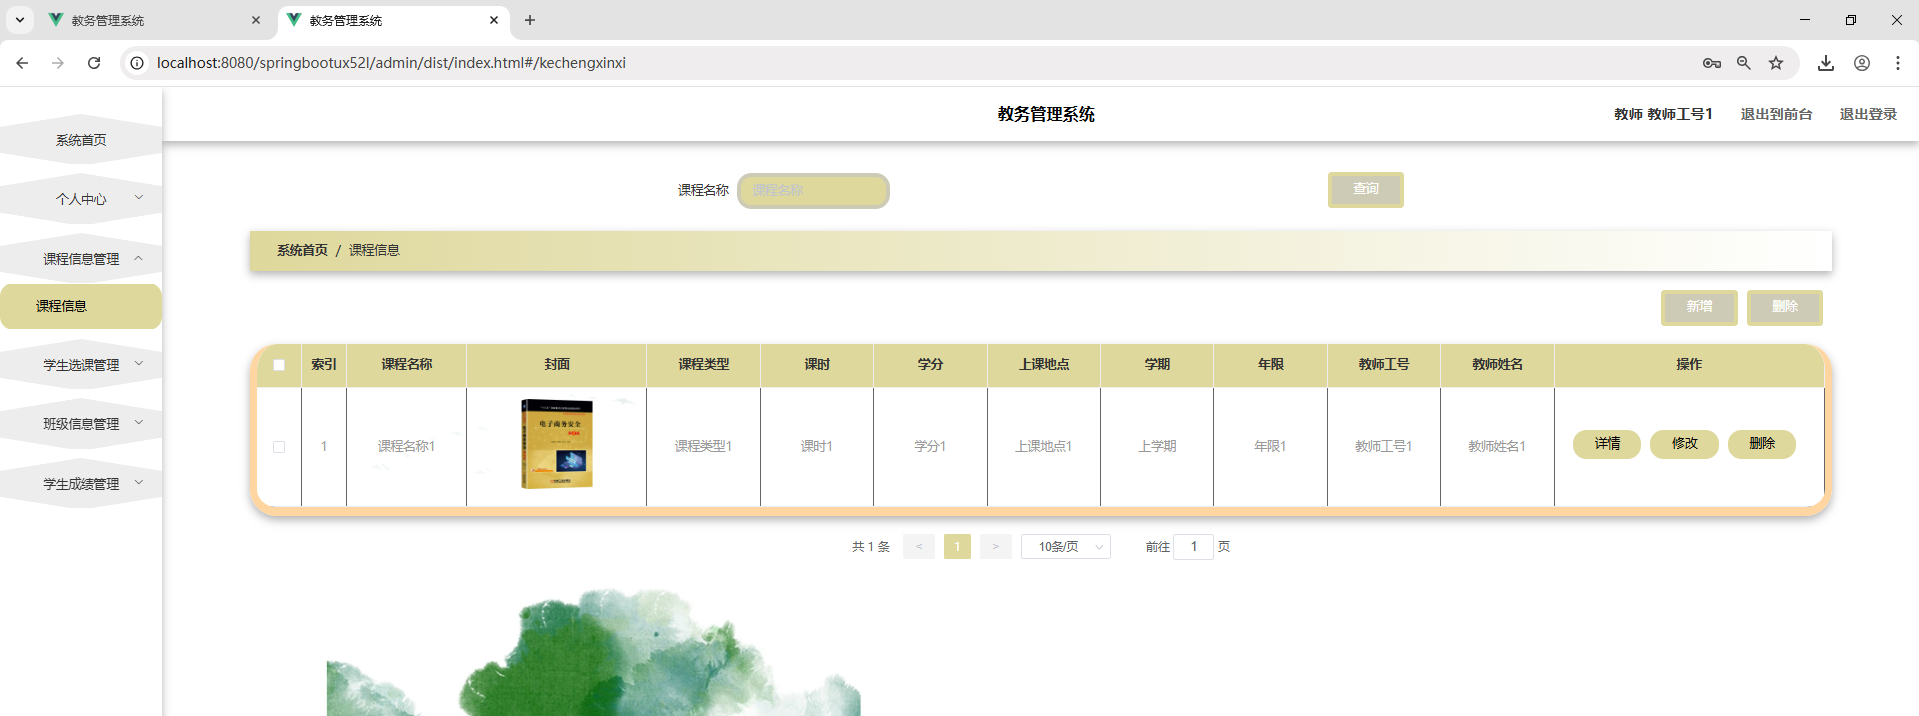
Task: Reload the page with refresh icon
Action: pyautogui.click(x=94, y=63)
